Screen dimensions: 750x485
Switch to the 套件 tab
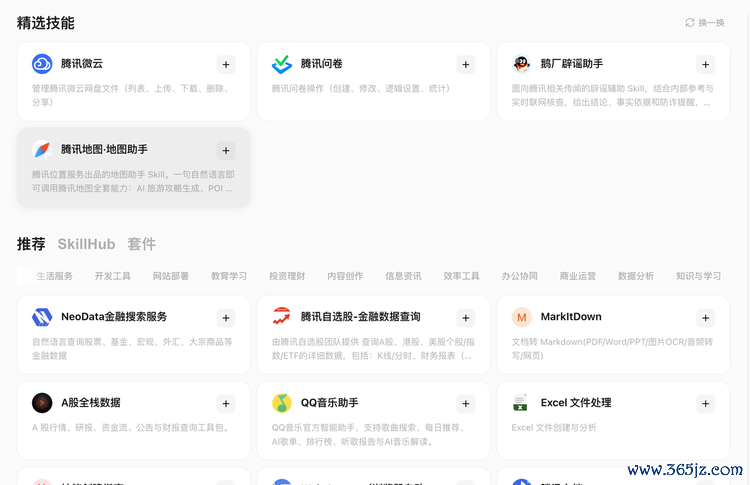142,244
